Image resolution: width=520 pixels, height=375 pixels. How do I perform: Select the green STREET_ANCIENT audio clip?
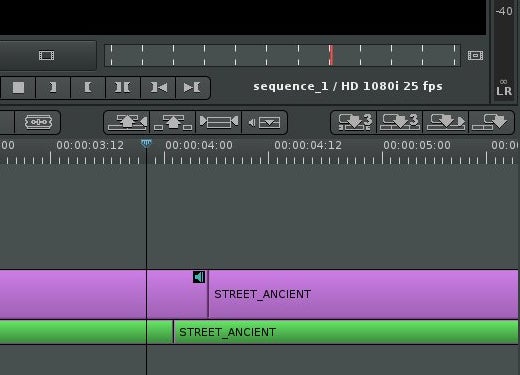coord(346,332)
